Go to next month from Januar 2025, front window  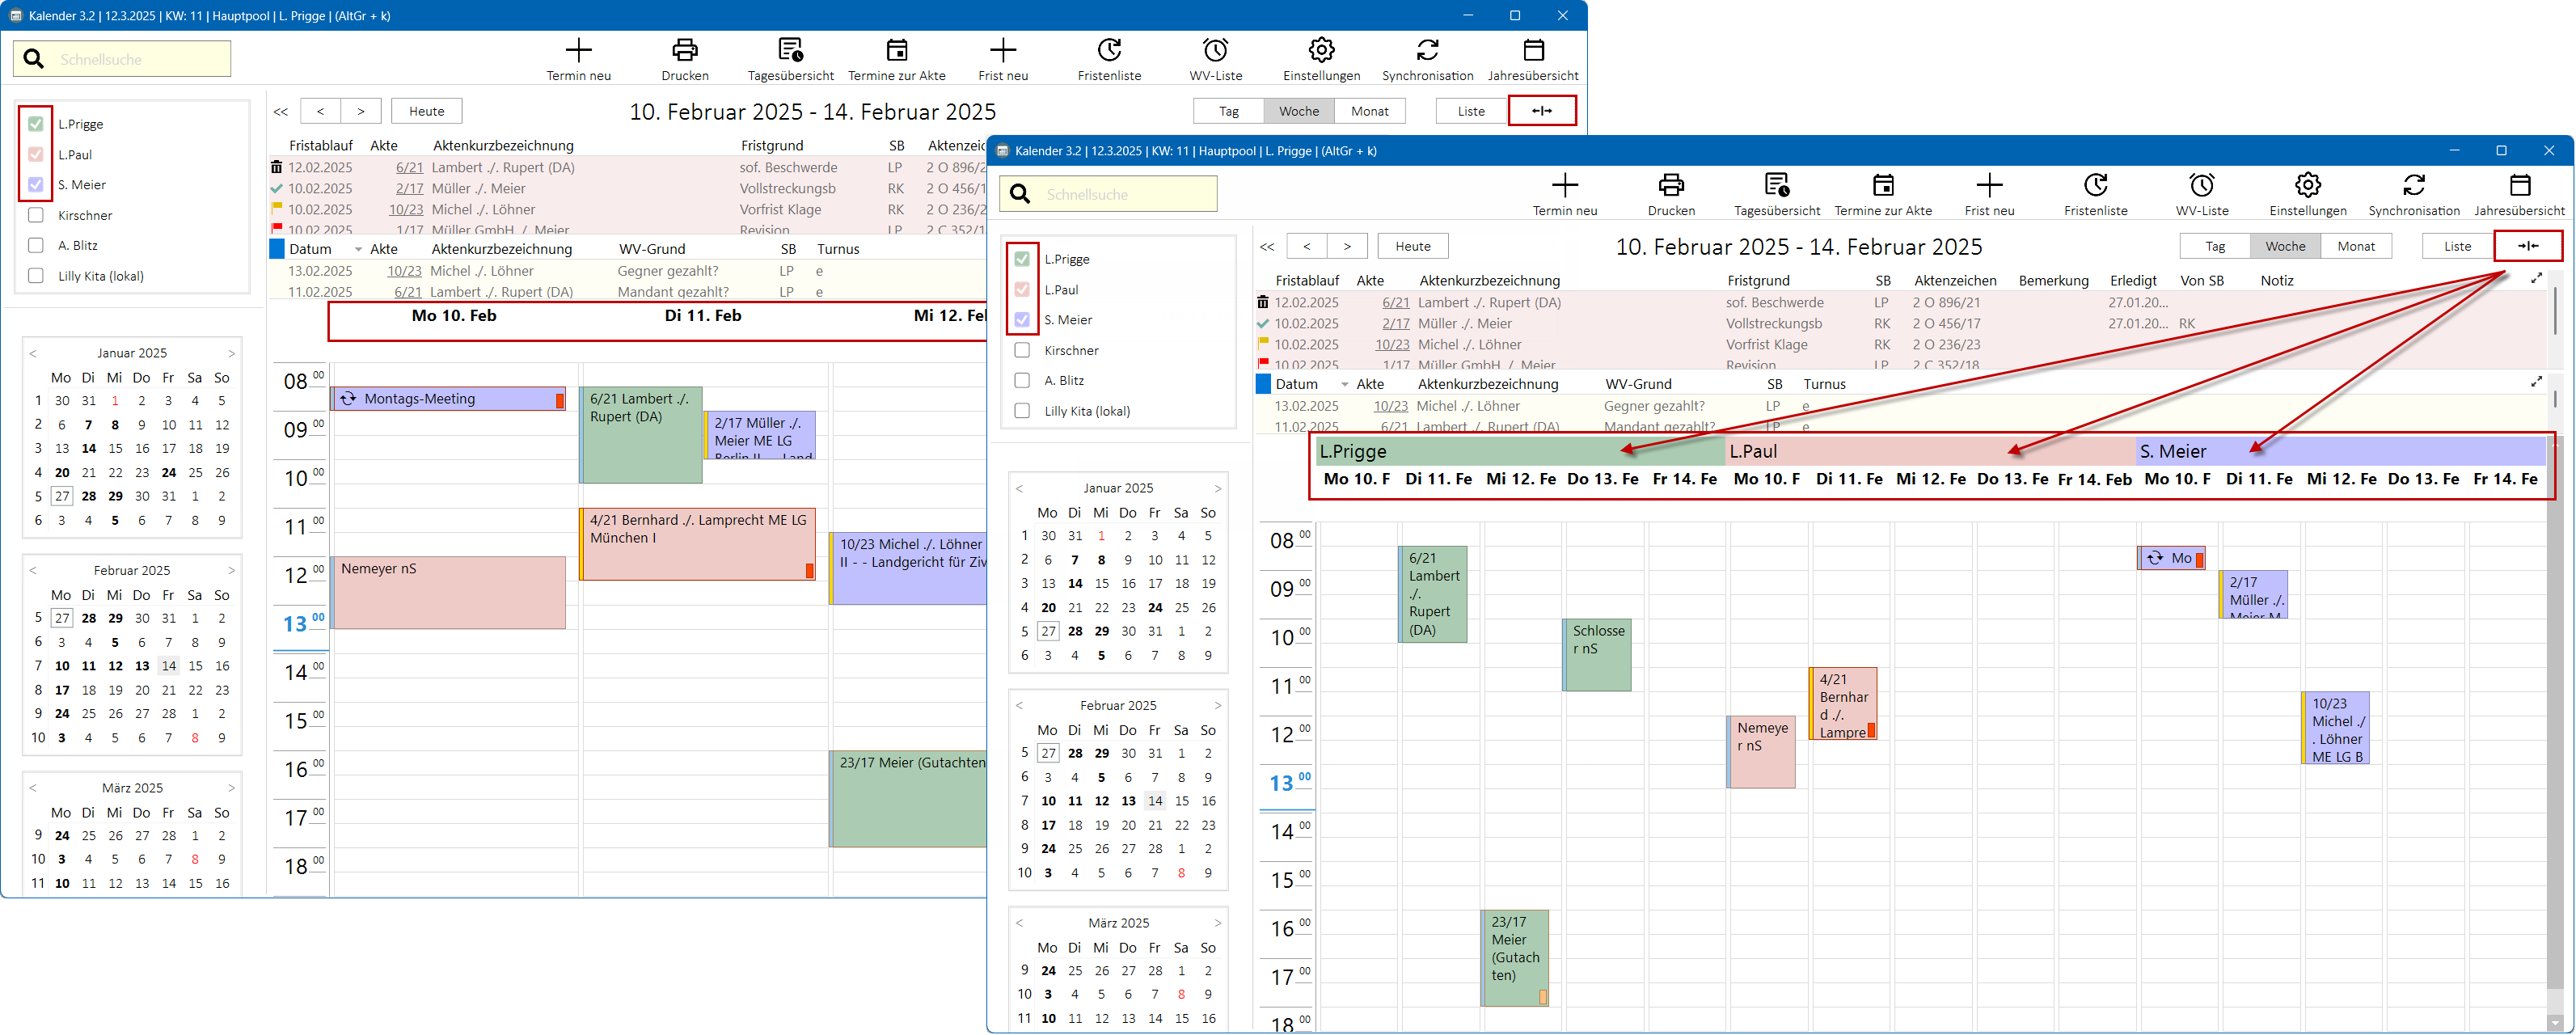point(1217,488)
